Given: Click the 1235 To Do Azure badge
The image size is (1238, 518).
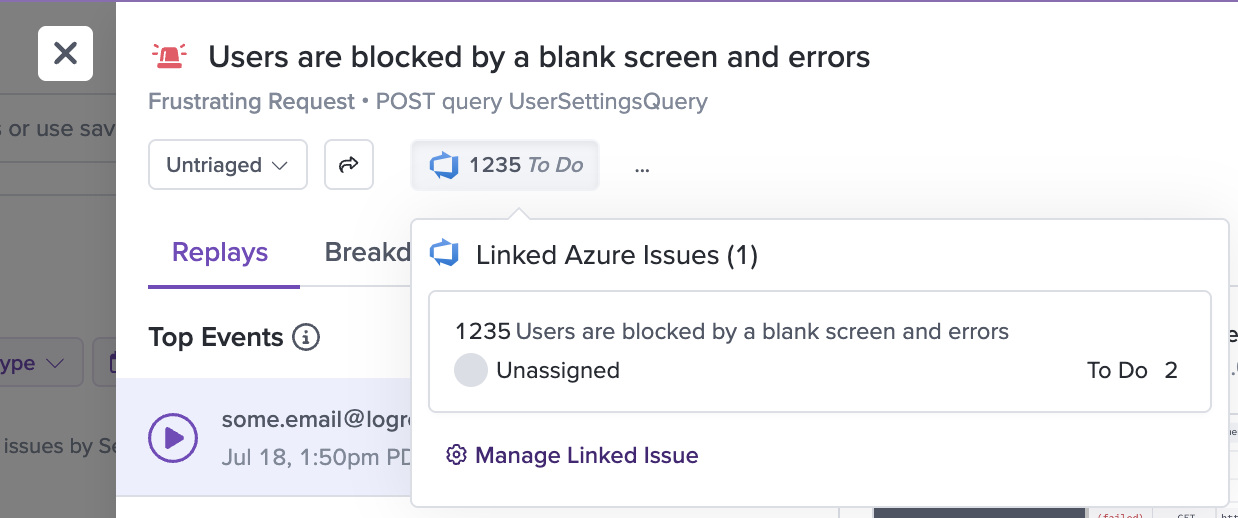Looking at the screenshot, I should point(505,165).
